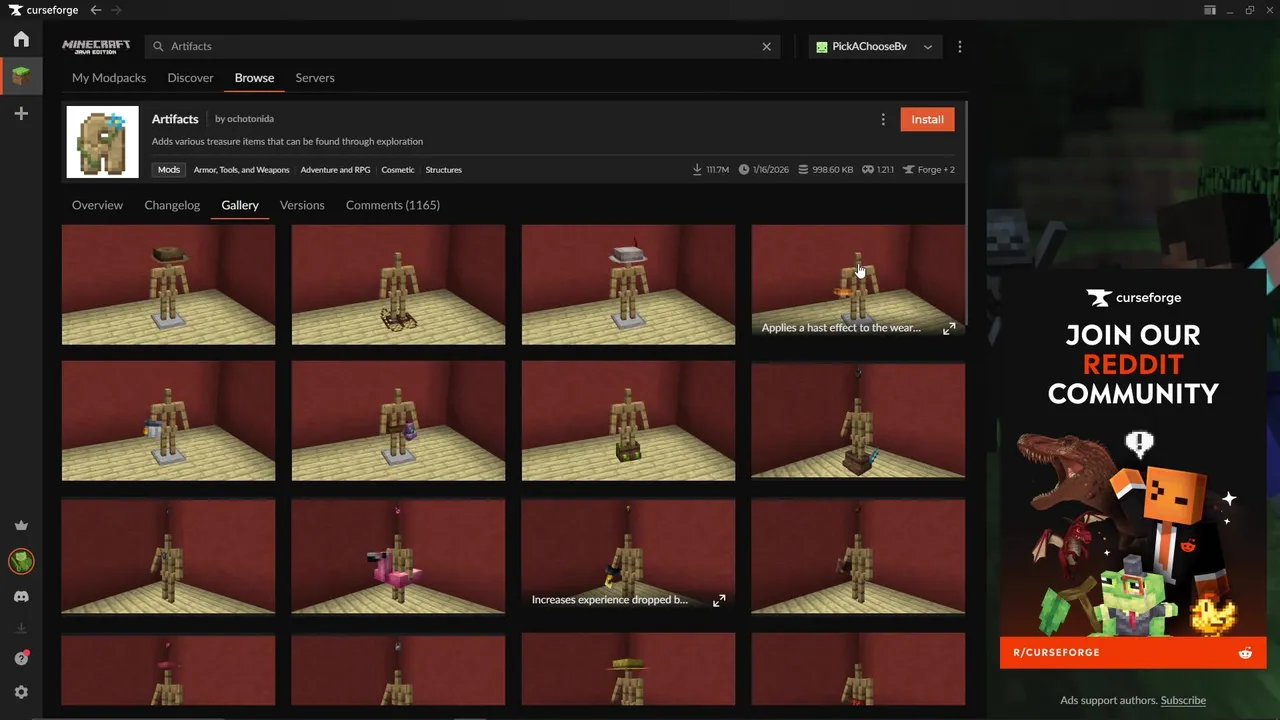Open the Comments (1165) tab
1280x720 pixels.
pos(393,205)
